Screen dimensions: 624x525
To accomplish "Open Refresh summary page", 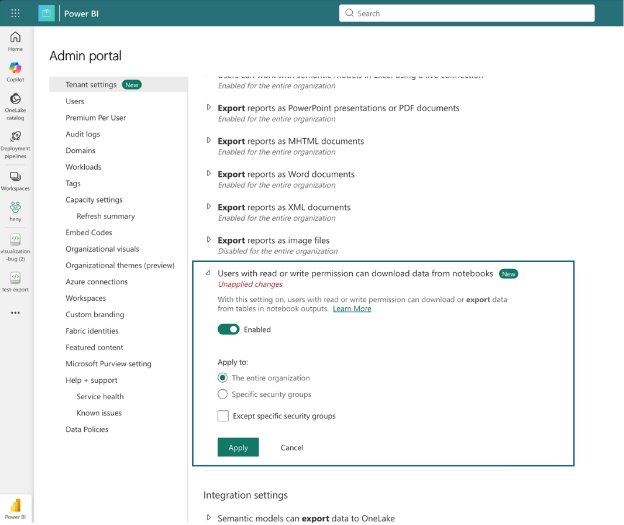I will click(x=105, y=216).
